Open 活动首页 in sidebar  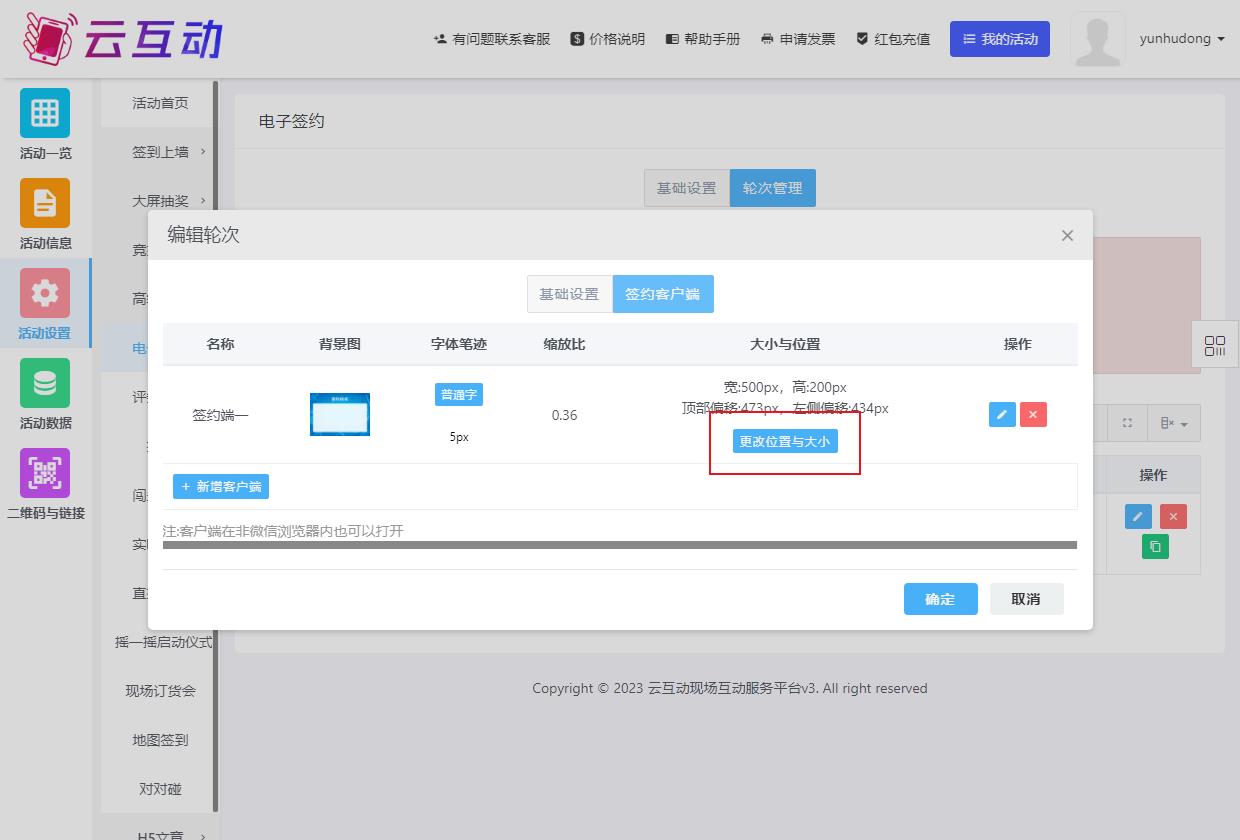tap(160, 103)
